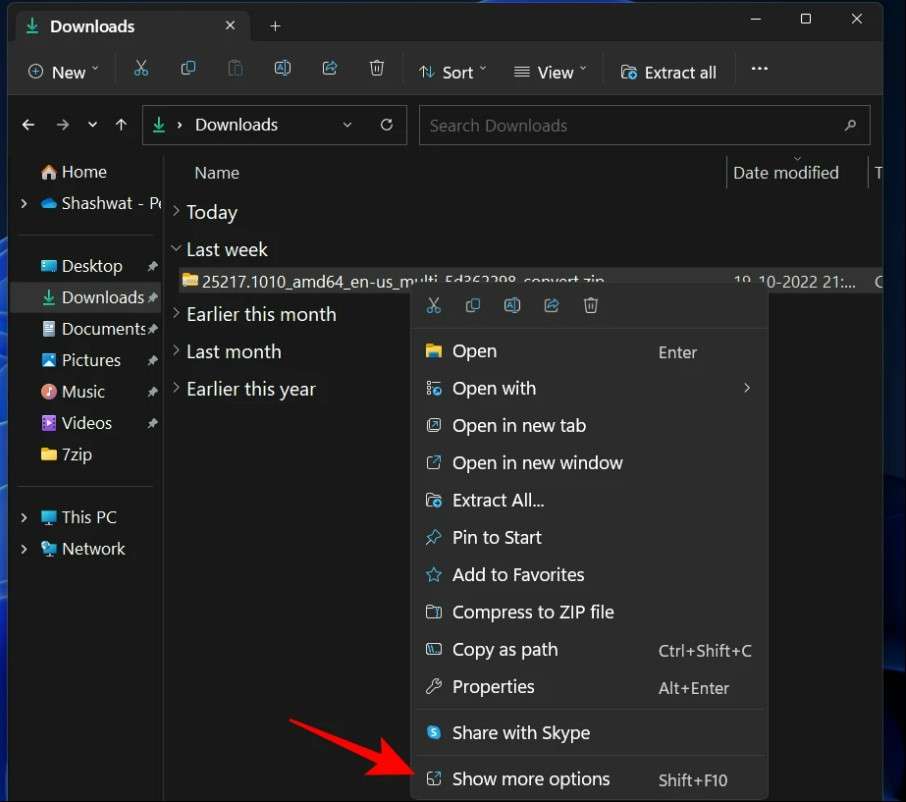The image size is (906, 802).
Task: Choose Open in new tab
Action: [589, 426]
